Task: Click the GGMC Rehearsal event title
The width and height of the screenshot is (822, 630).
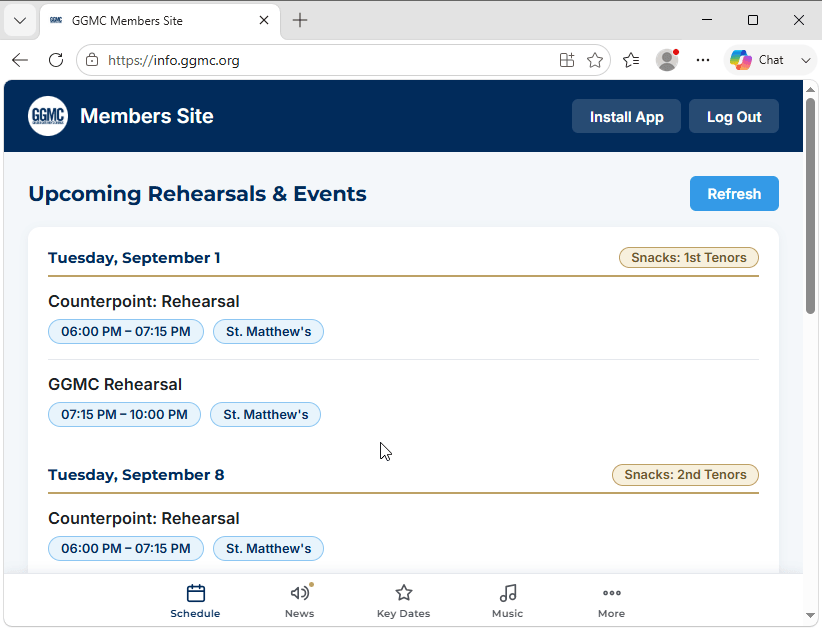Action: pos(115,384)
